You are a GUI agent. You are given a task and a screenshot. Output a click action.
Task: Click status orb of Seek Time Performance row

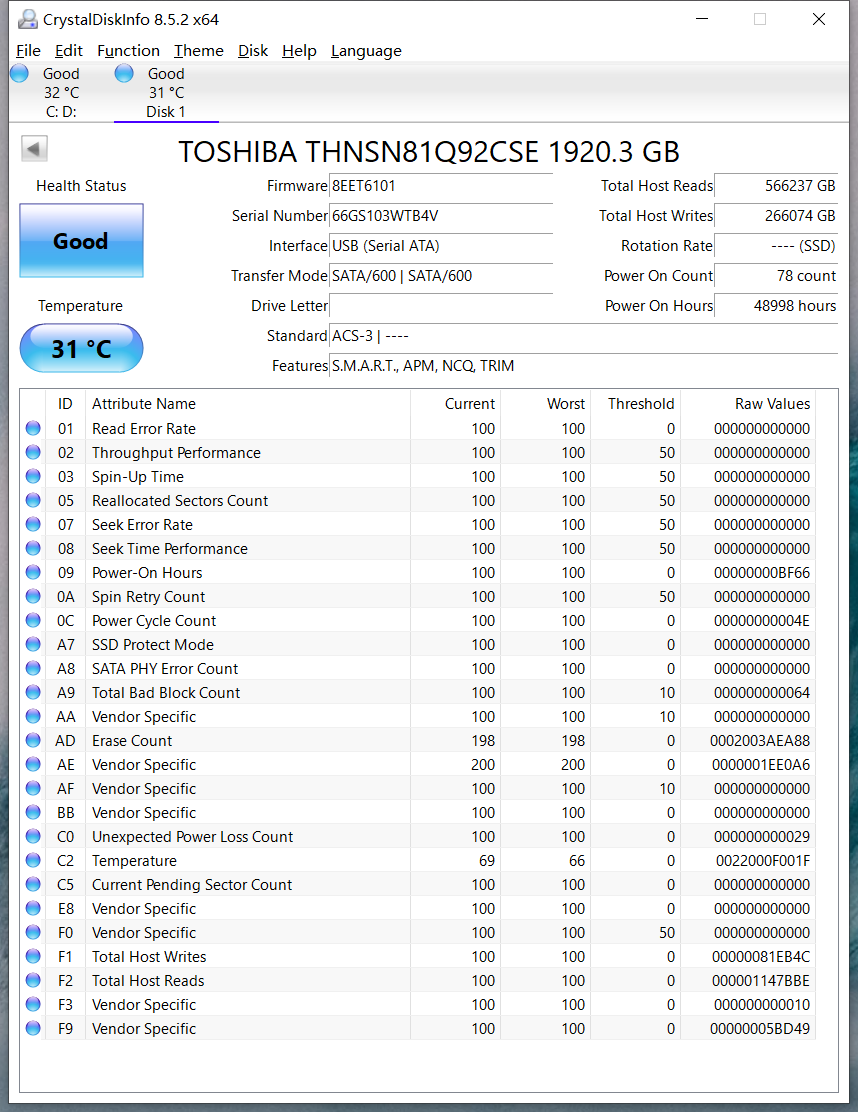click(33, 548)
